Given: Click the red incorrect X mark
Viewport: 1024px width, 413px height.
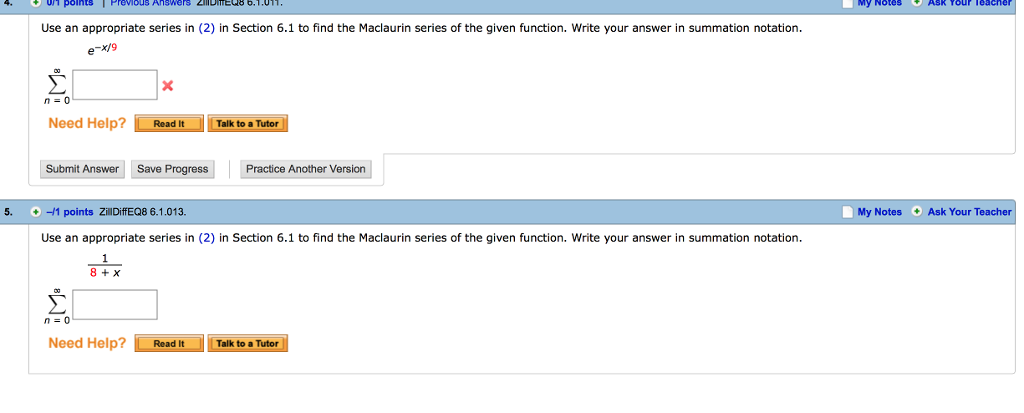Looking at the screenshot, I should pyautogui.click(x=168, y=86).
